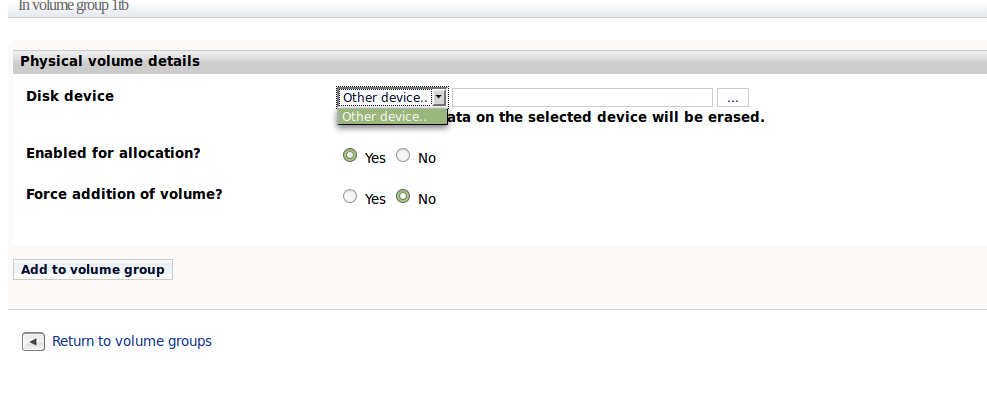Screen dimensions: 987x407
Task: Select Yes radio for Enabled for allocation
Action: [x=350, y=156]
